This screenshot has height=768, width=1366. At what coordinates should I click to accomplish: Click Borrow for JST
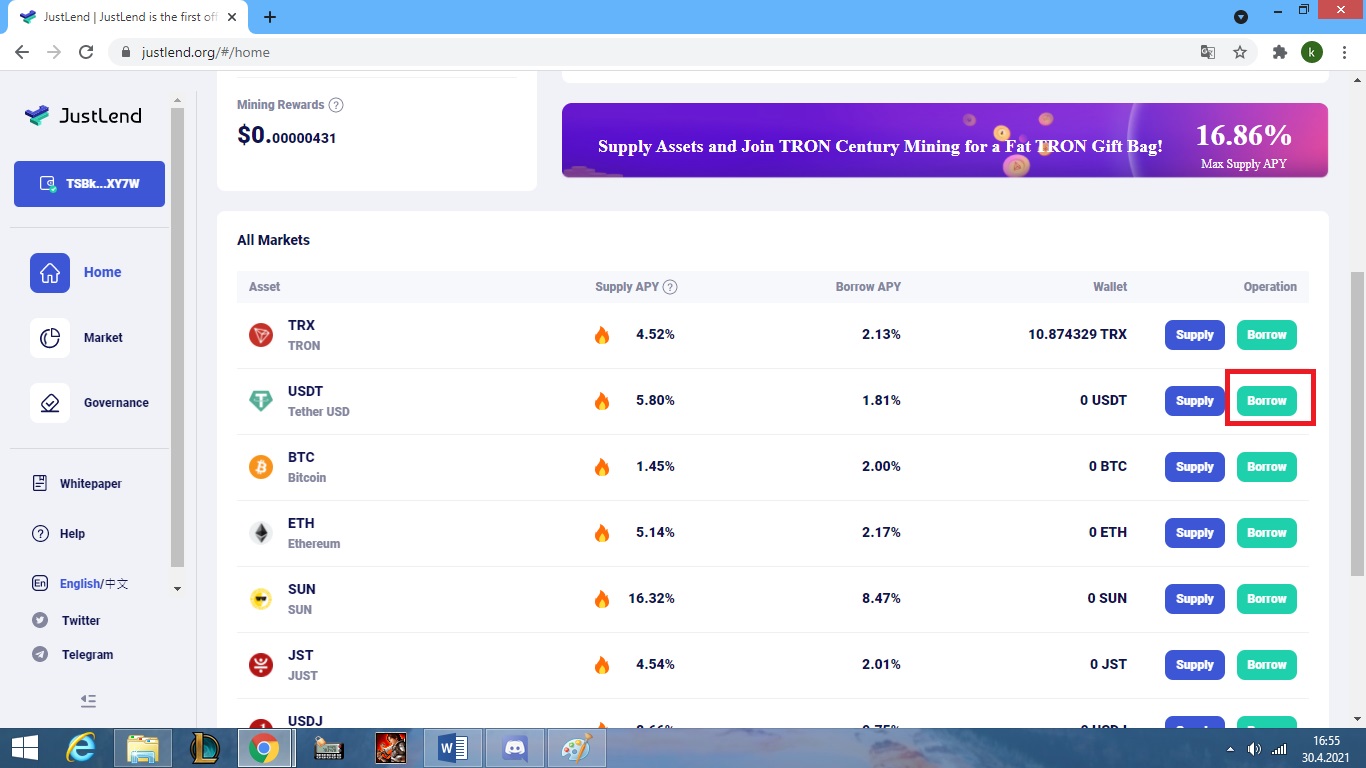(x=1267, y=665)
